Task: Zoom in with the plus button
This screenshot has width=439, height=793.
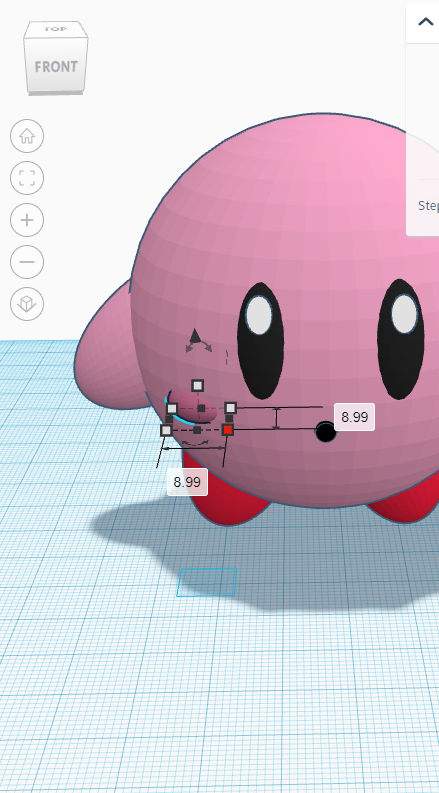Action: click(x=27, y=220)
